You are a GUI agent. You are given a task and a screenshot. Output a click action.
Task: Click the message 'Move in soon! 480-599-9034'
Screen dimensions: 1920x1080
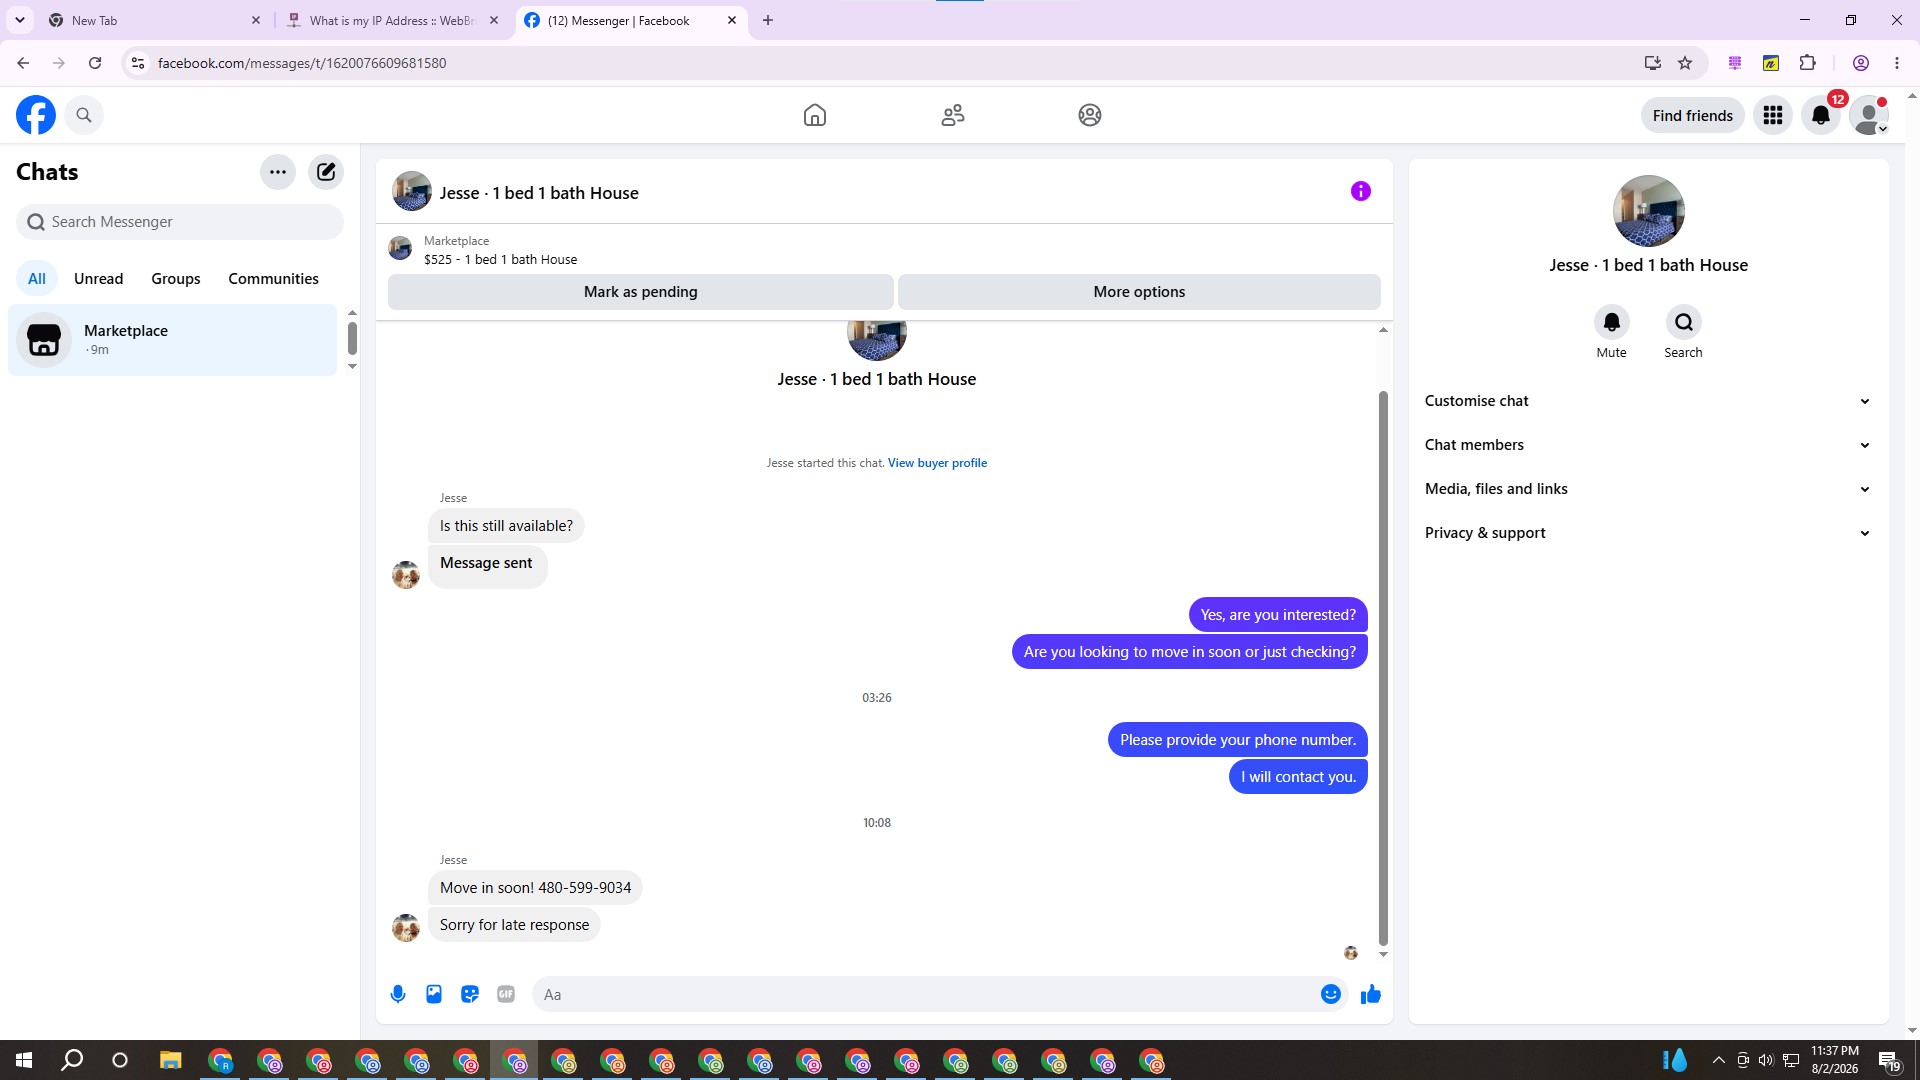(x=535, y=888)
